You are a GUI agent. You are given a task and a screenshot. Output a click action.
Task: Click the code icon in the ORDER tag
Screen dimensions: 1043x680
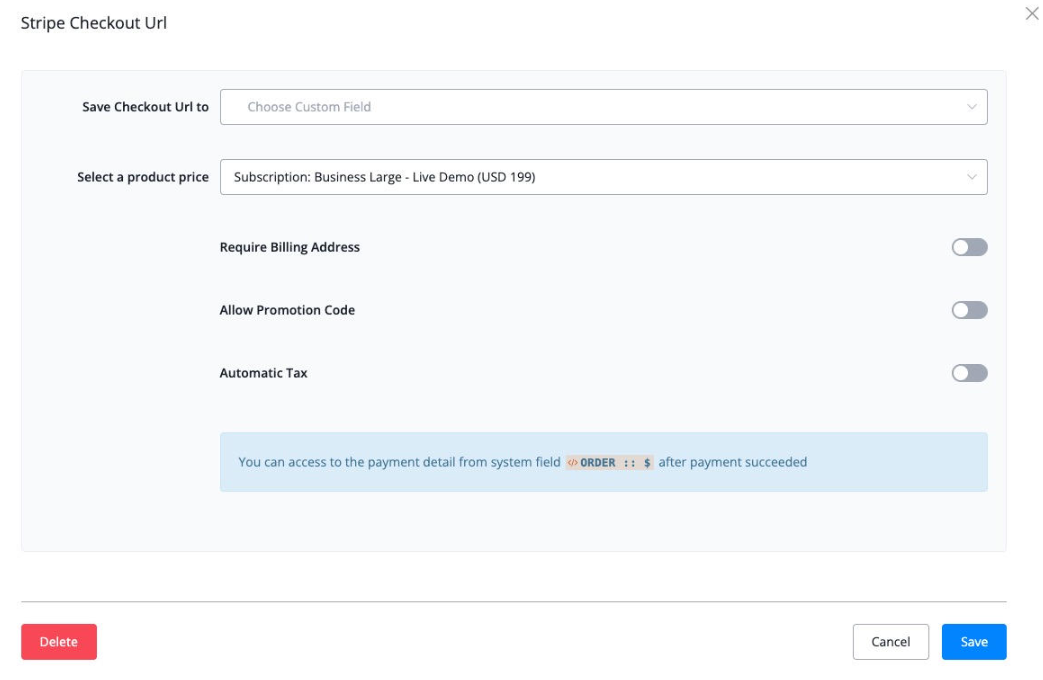point(572,463)
